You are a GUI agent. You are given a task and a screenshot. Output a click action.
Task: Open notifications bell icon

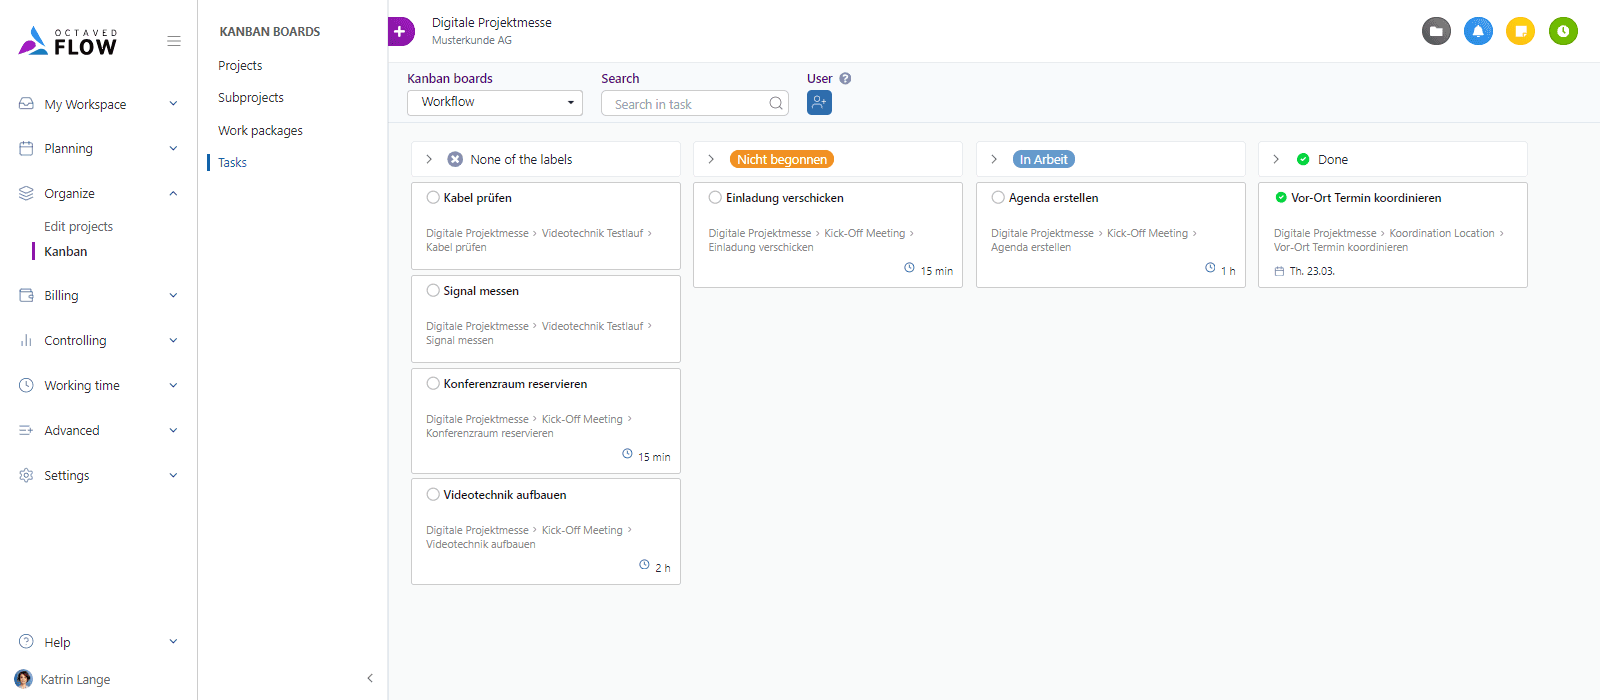point(1478,31)
